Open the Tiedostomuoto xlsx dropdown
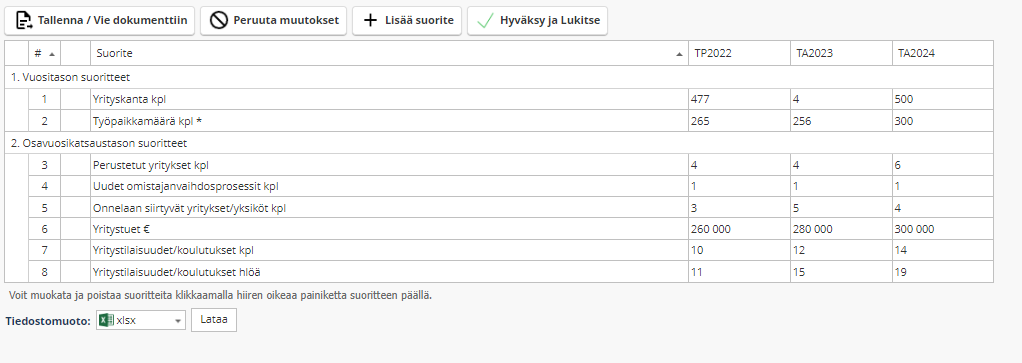 (141, 320)
